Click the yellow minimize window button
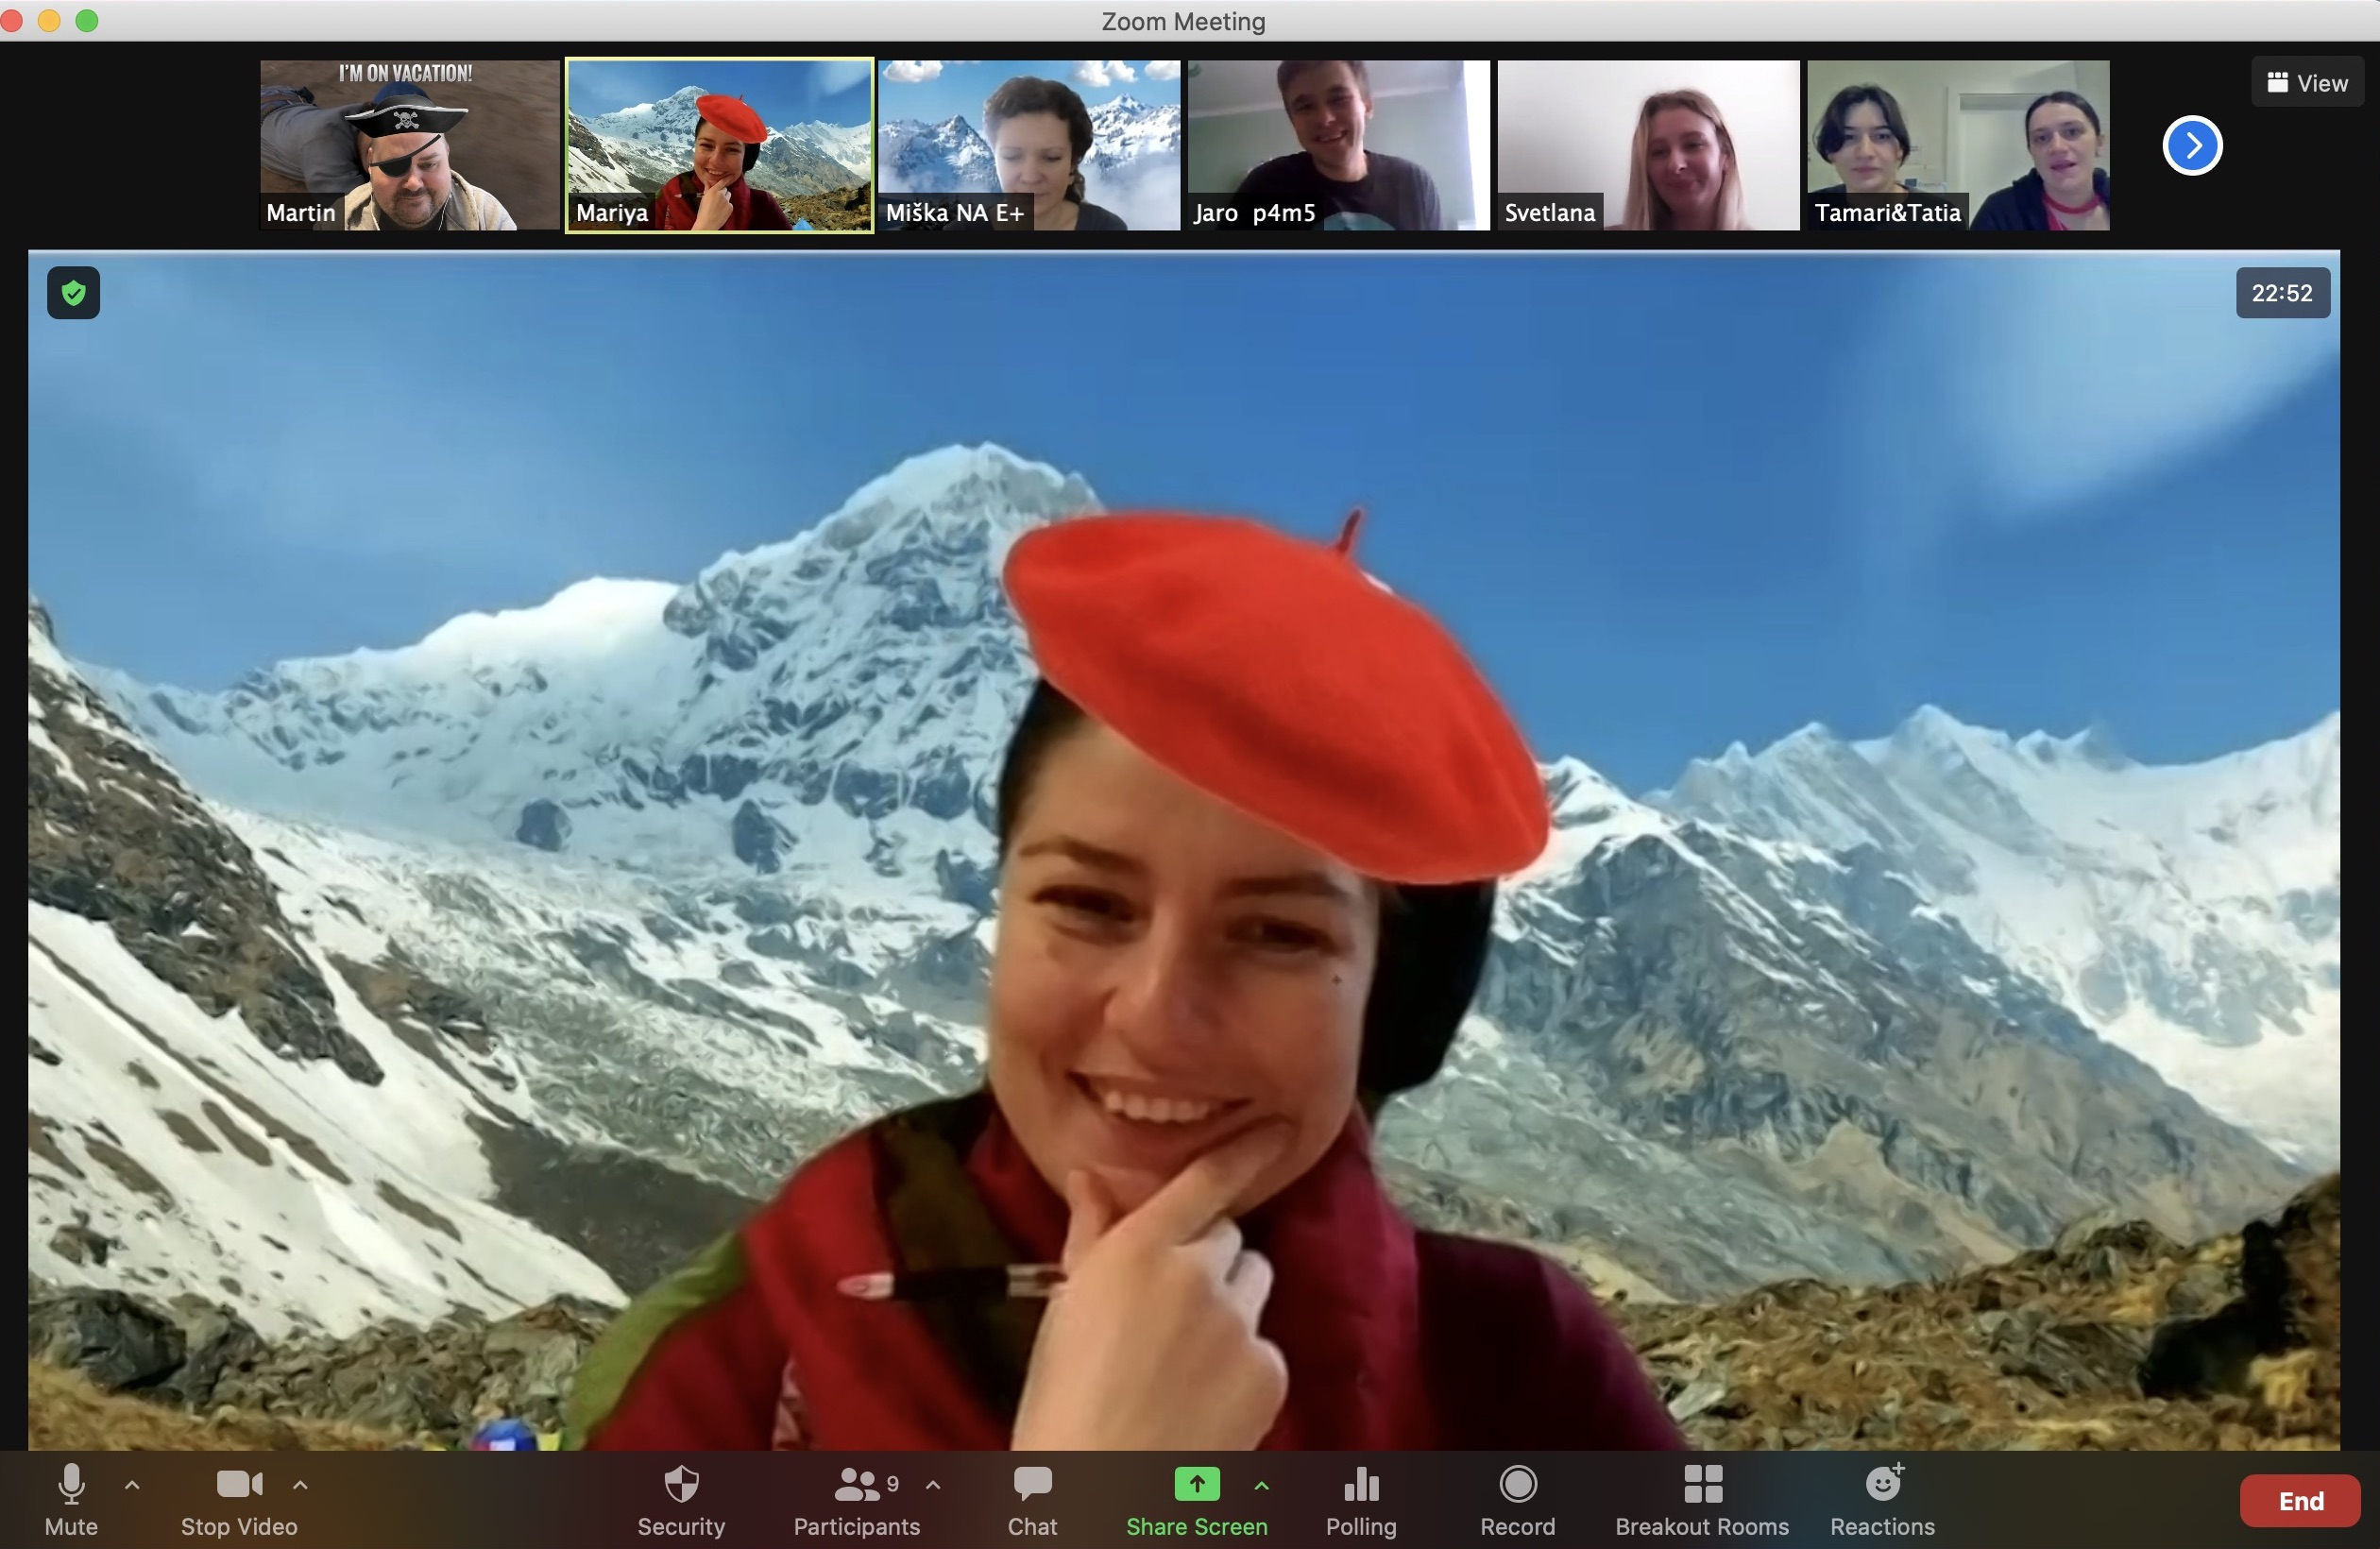Viewport: 2380px width, 1549px height. 49,20
